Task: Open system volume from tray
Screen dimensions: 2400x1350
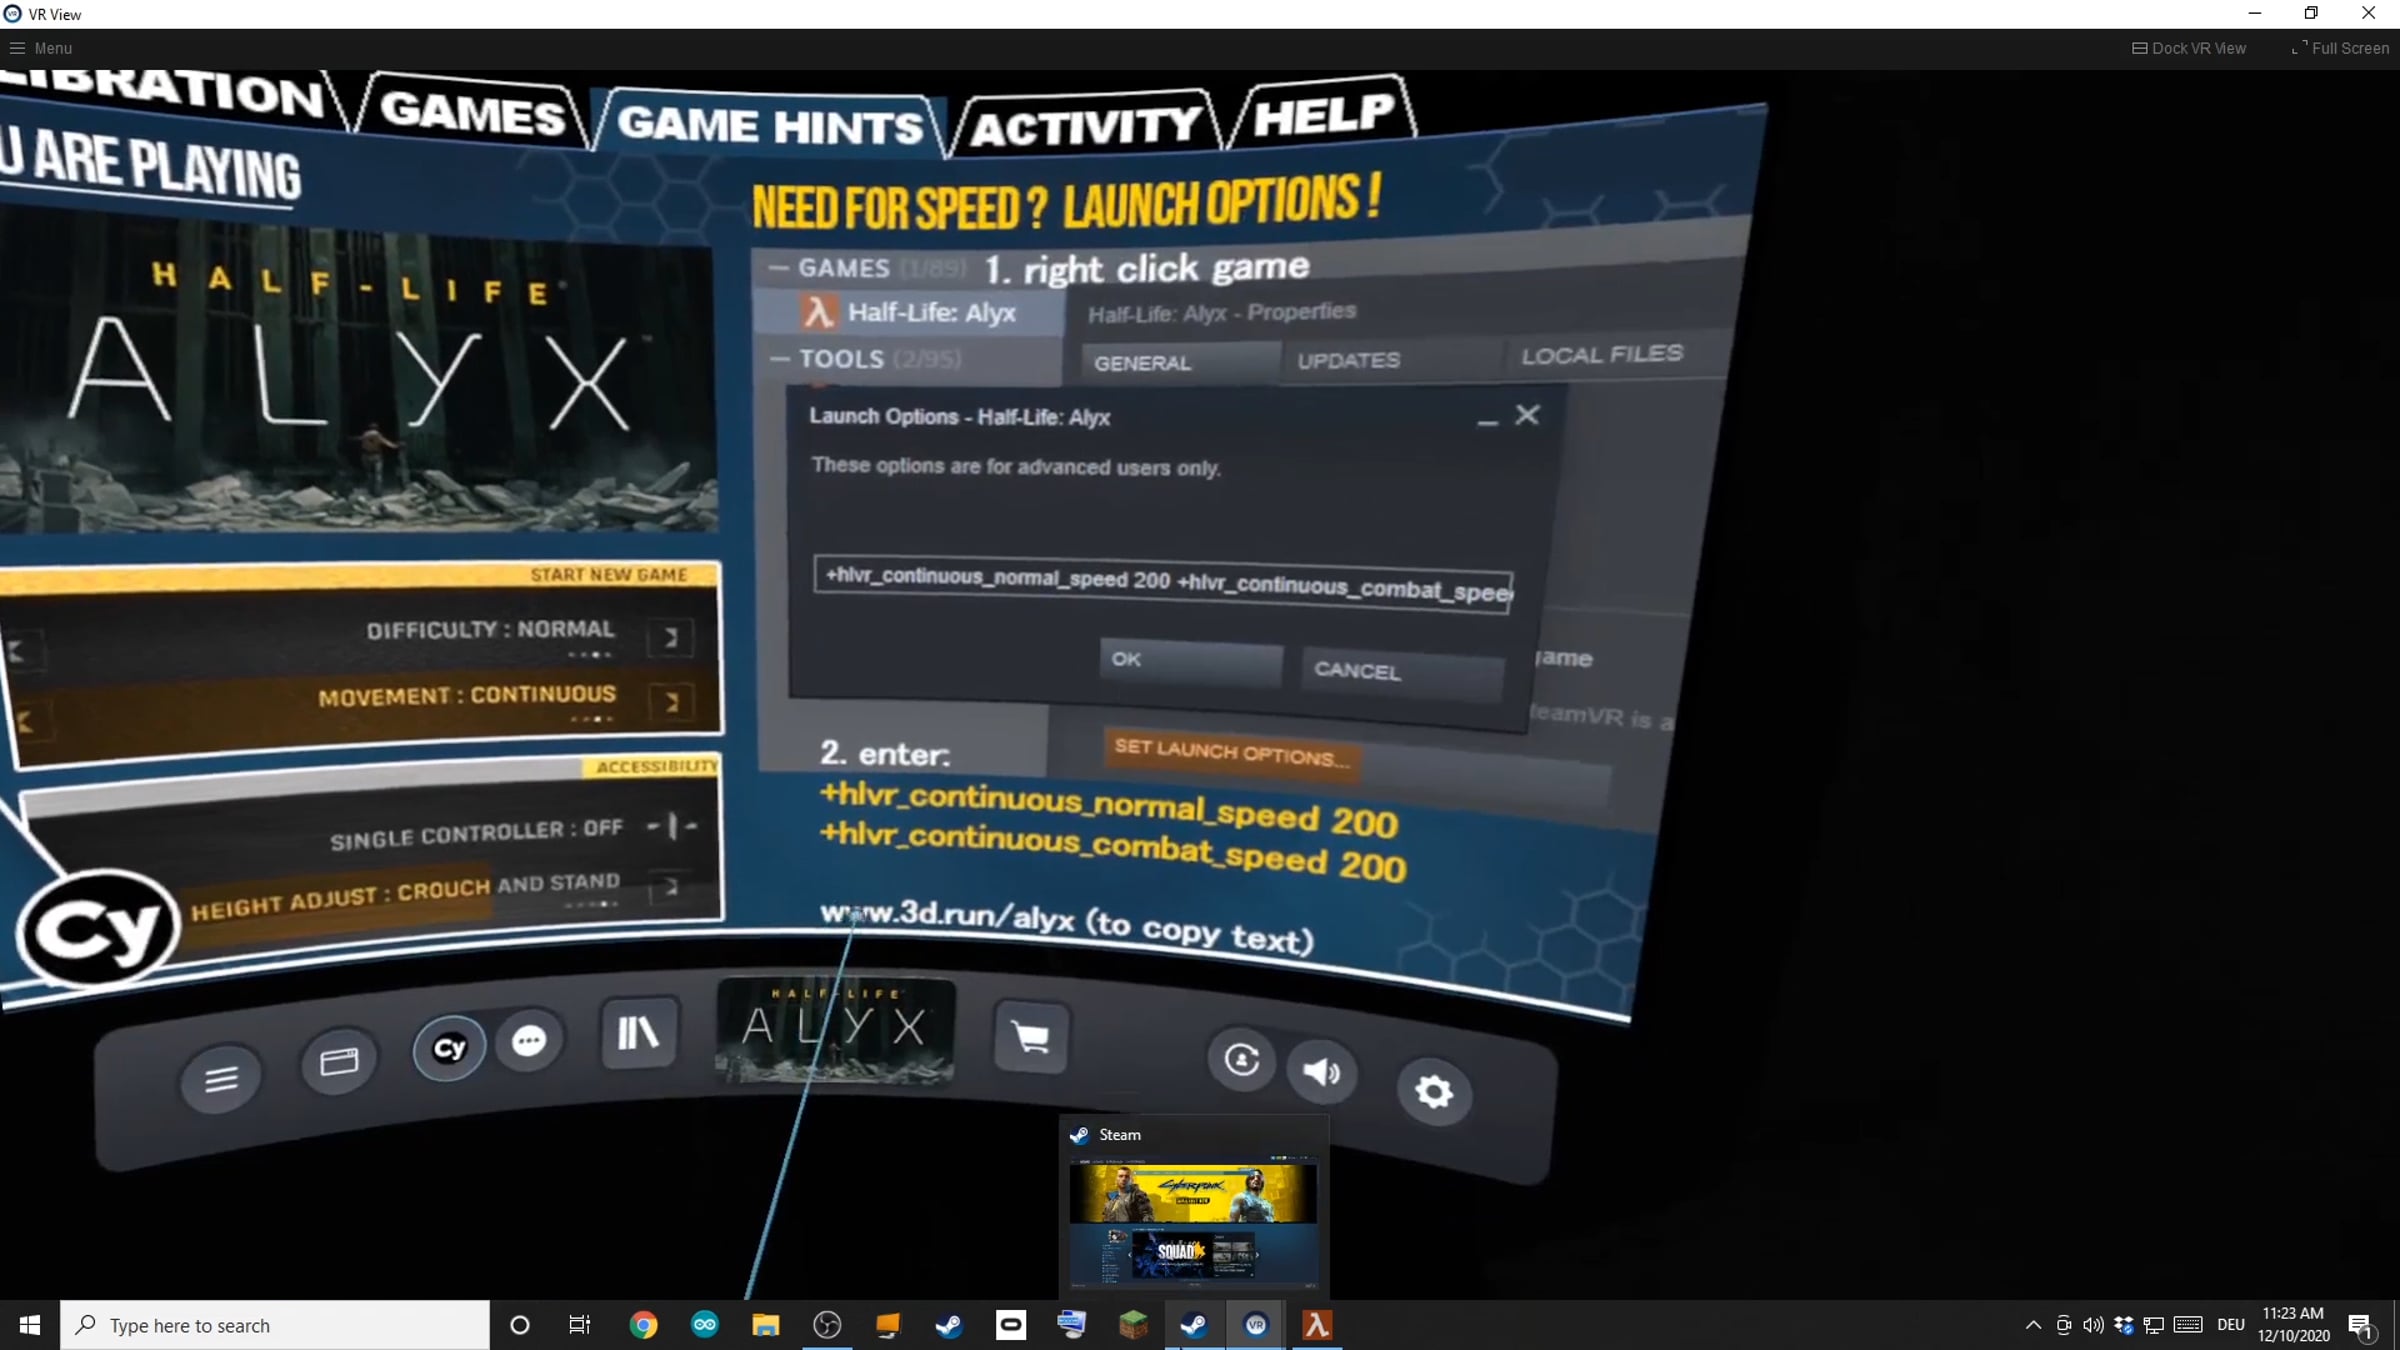Action: 2093,1326
